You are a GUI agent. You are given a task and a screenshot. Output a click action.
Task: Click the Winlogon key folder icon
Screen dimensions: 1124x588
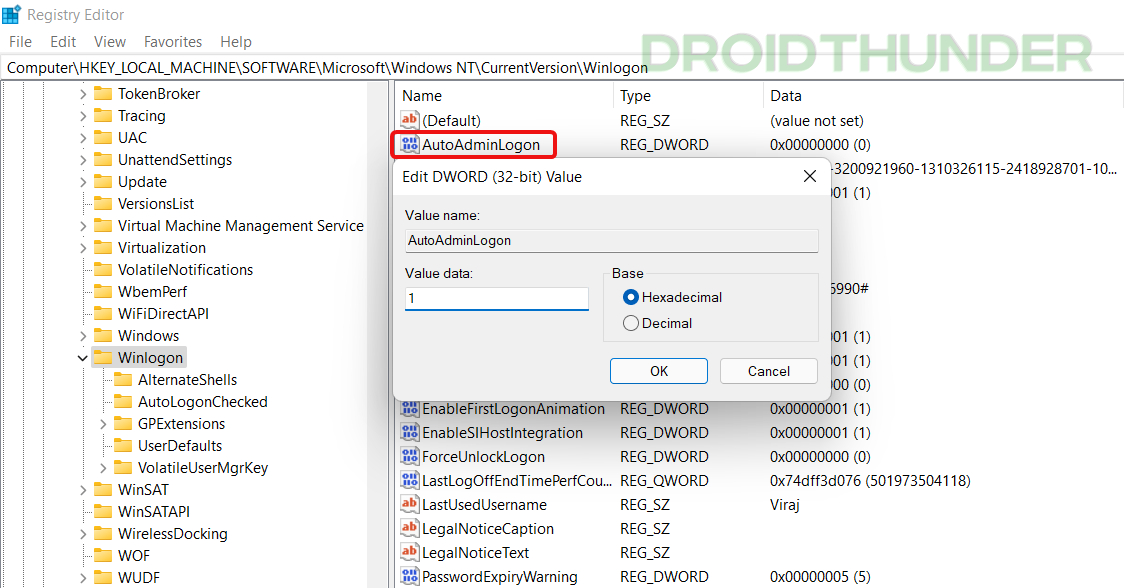tap(103, 358)
